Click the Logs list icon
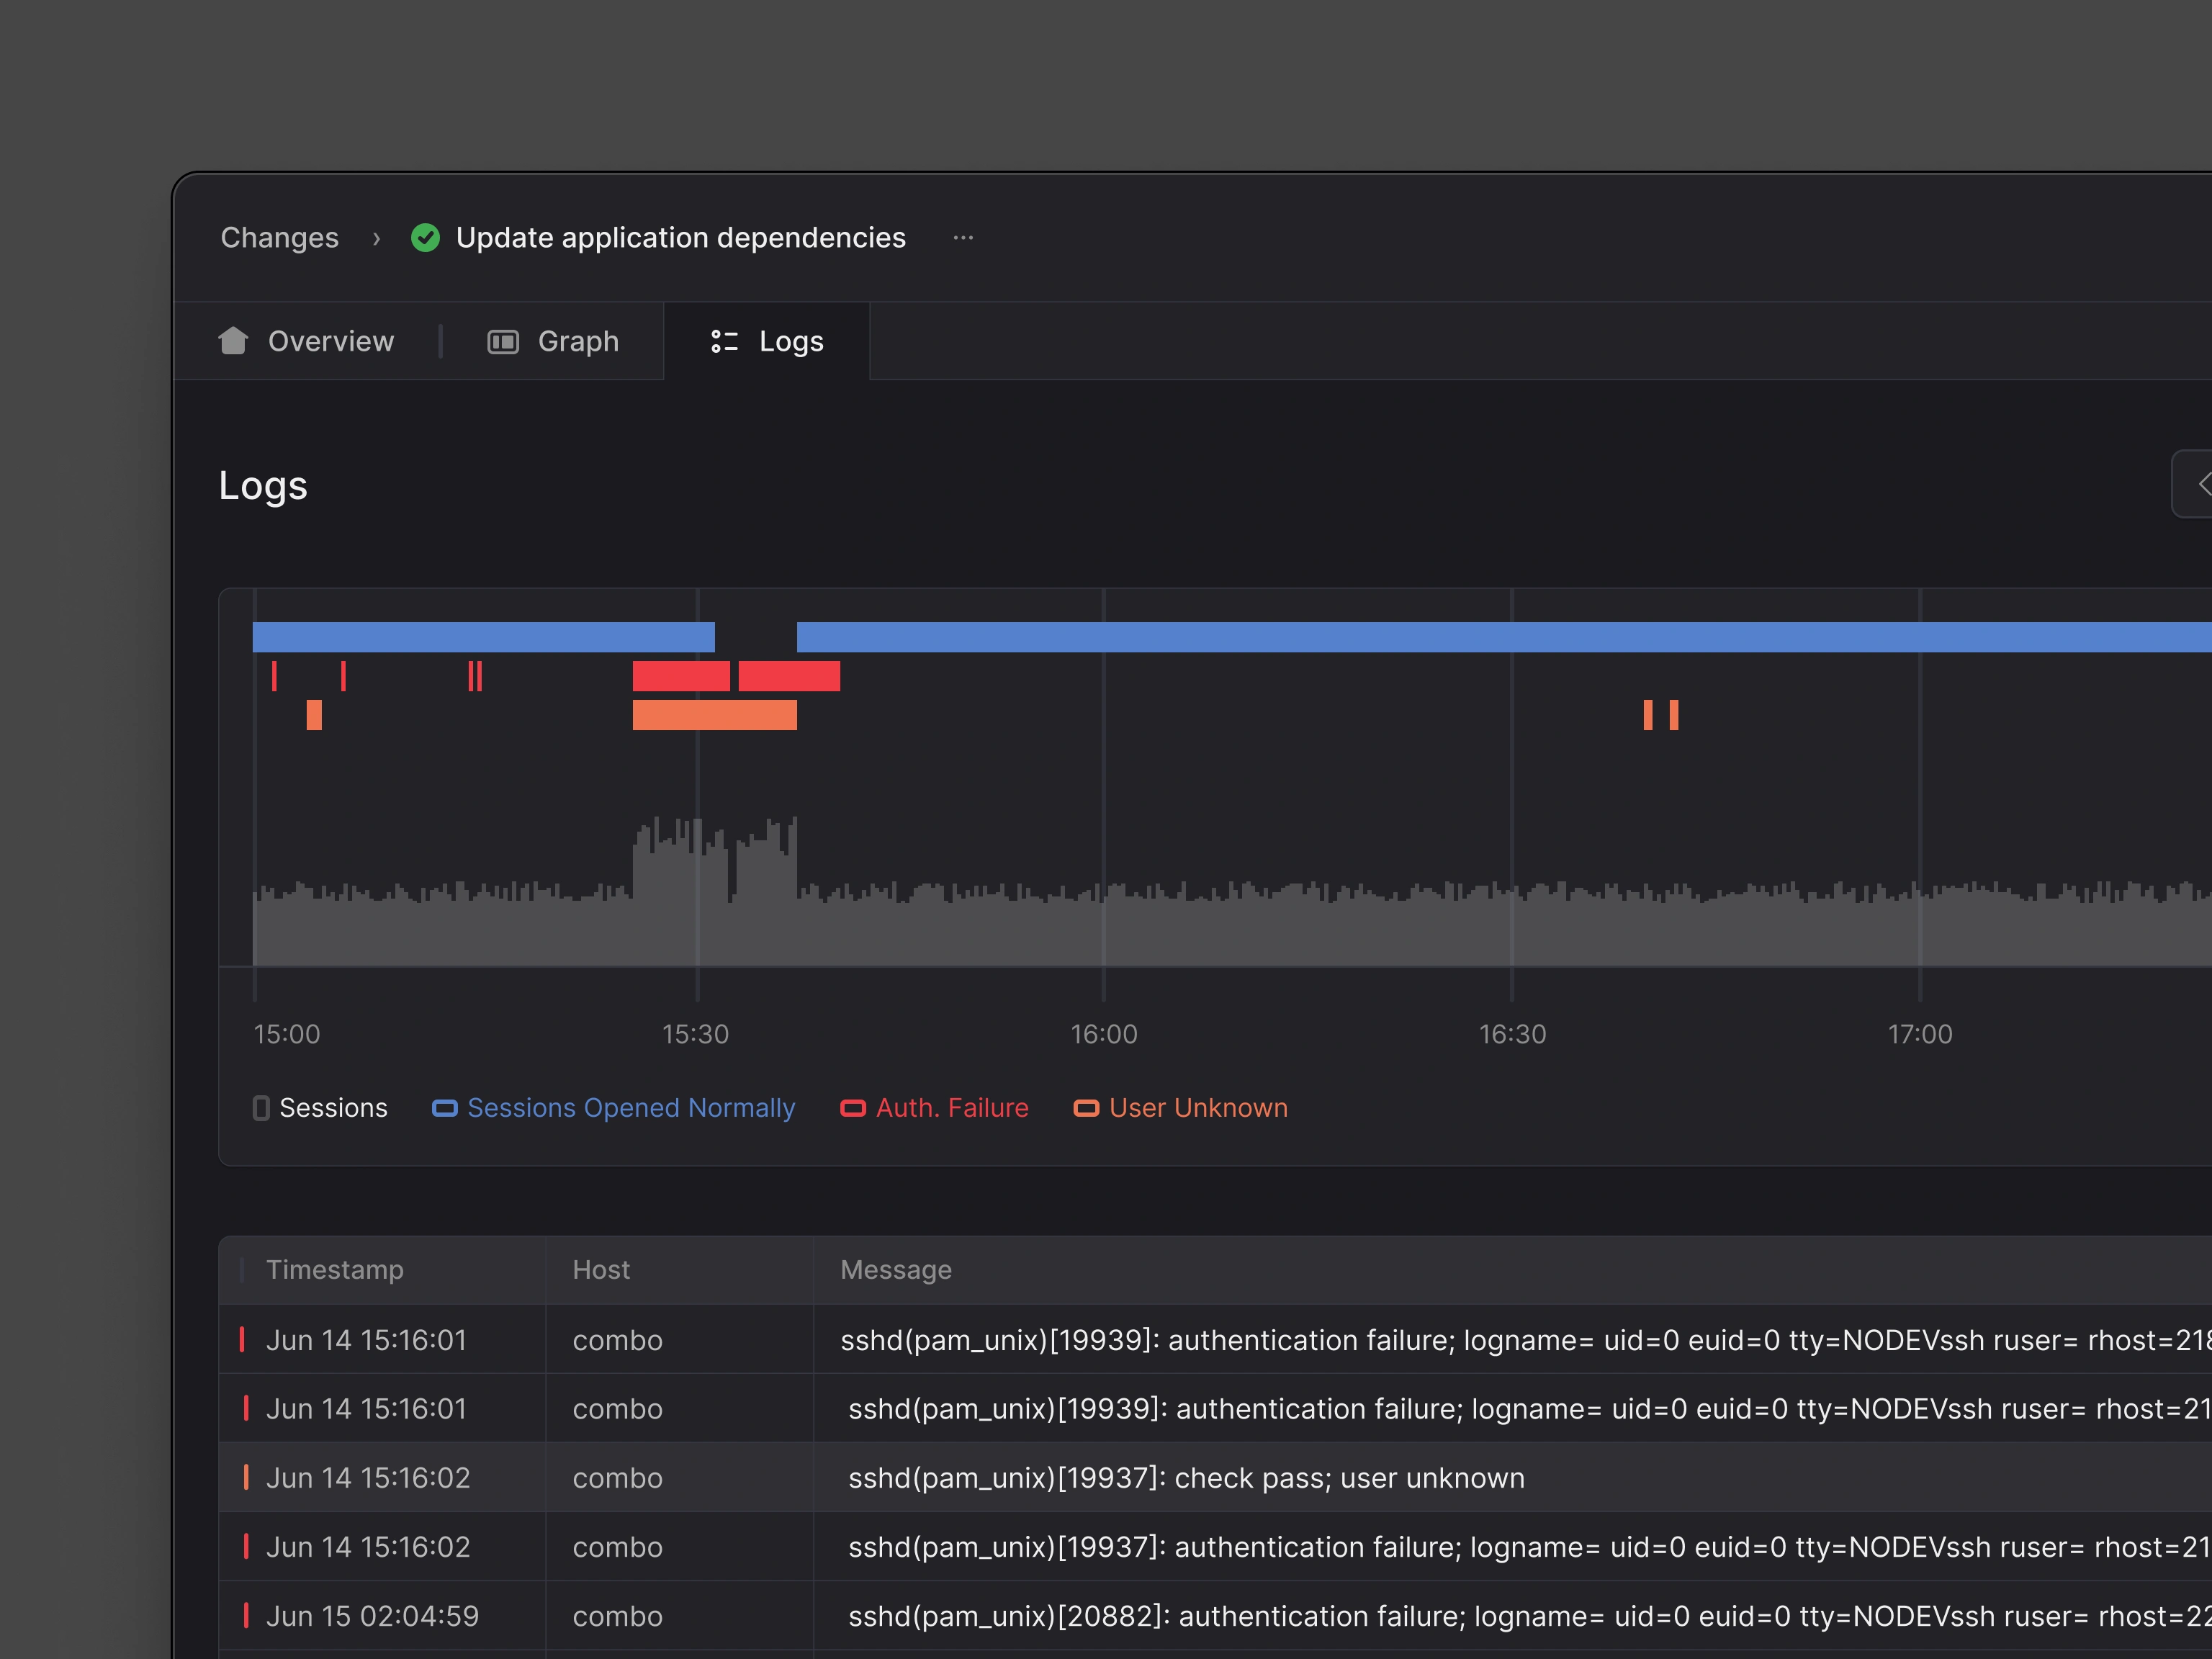Viewport: 2212px width, 1659px height. click(x=724, y=342)
